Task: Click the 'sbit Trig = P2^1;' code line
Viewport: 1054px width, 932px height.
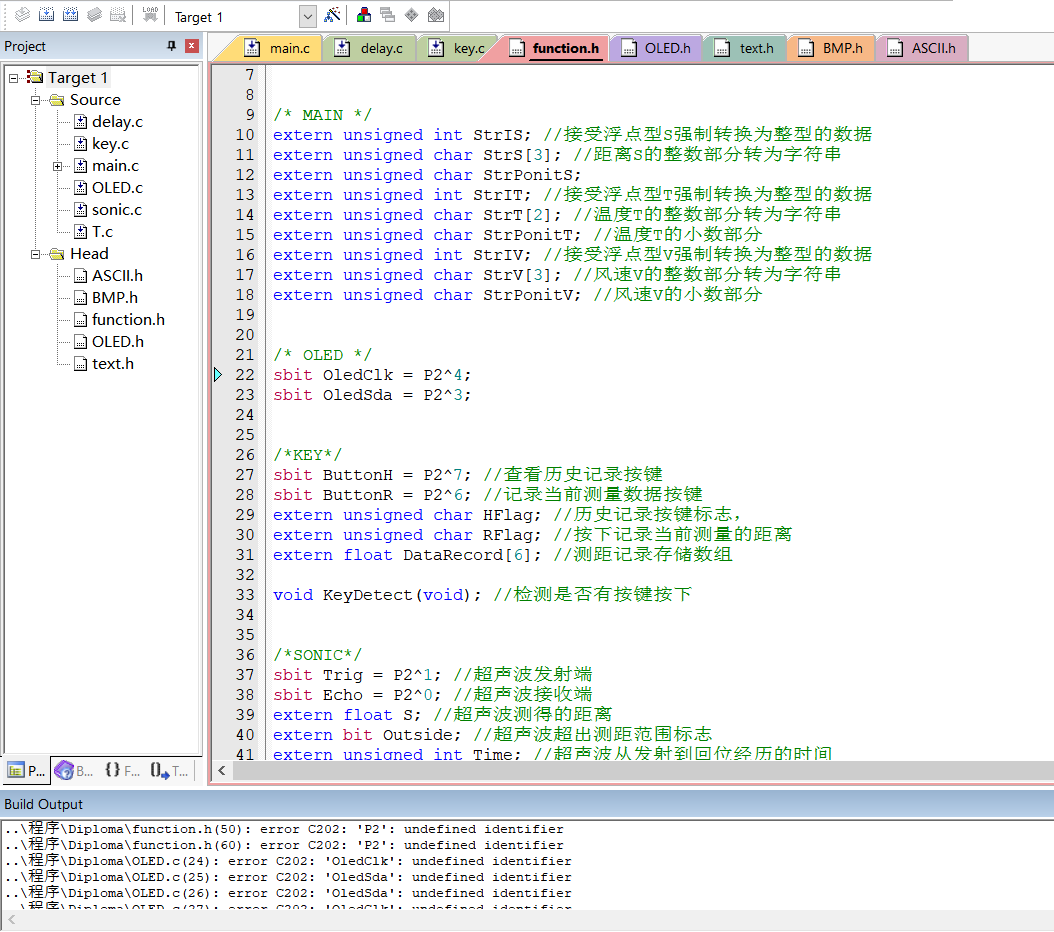Action: pos(357,675)
